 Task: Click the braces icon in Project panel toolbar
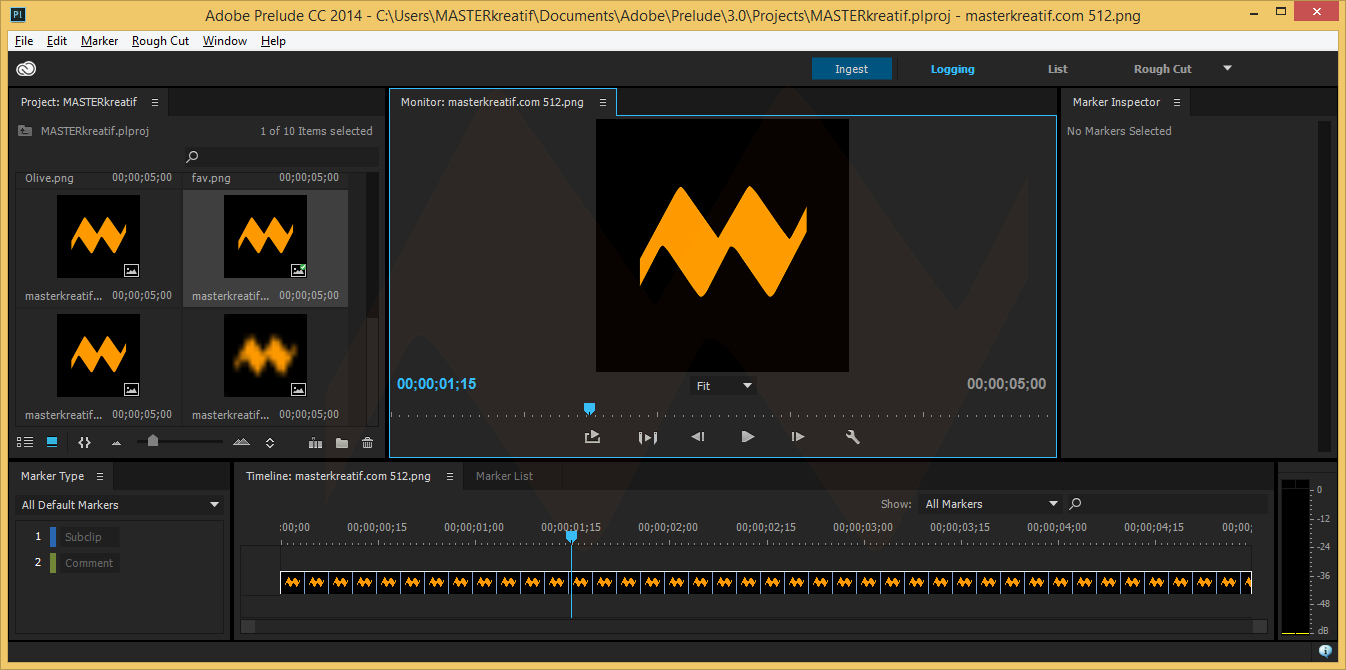click(x=84, y=442)
